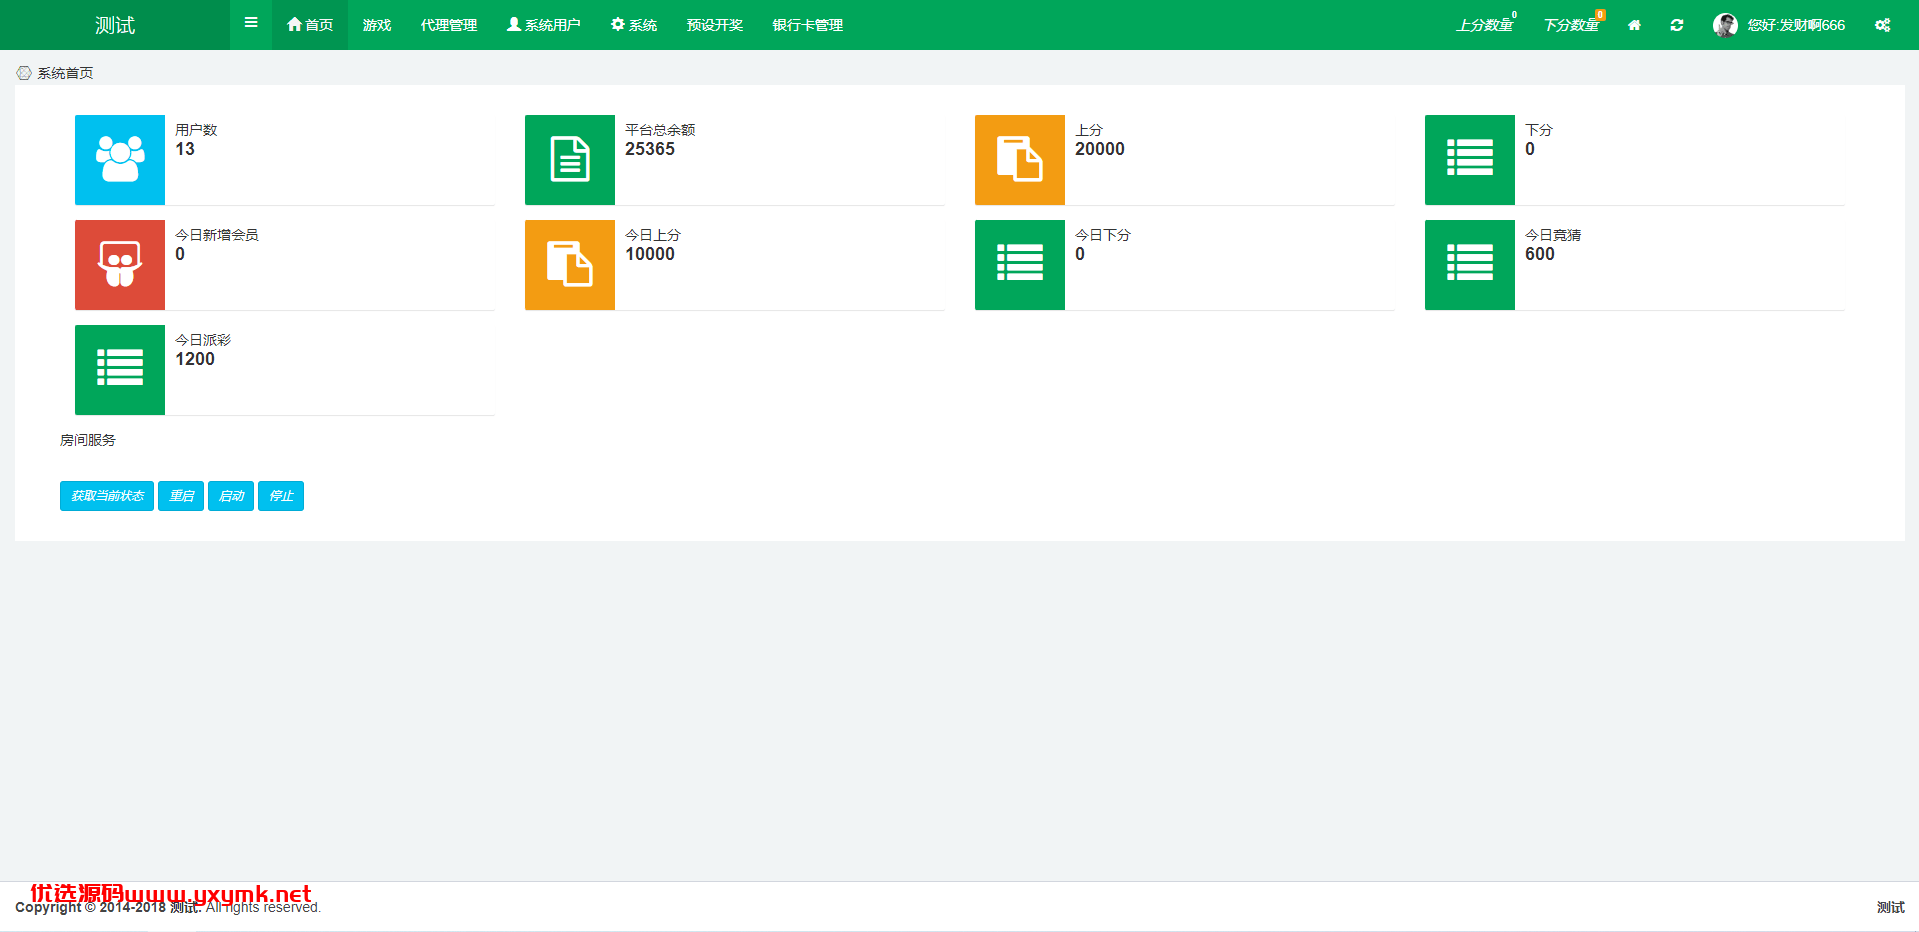Click the green 今日竞猜 list icon tile
Screen dimensions: 1919x932
(x=1470, y=265)
